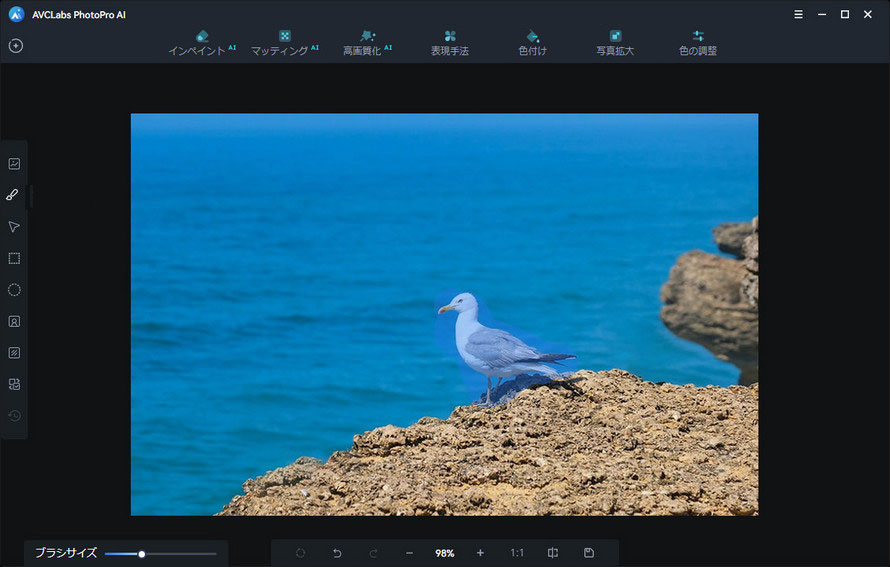Toggle the compare split view icon
Viewport: 890px width, 567px height.
552,553
